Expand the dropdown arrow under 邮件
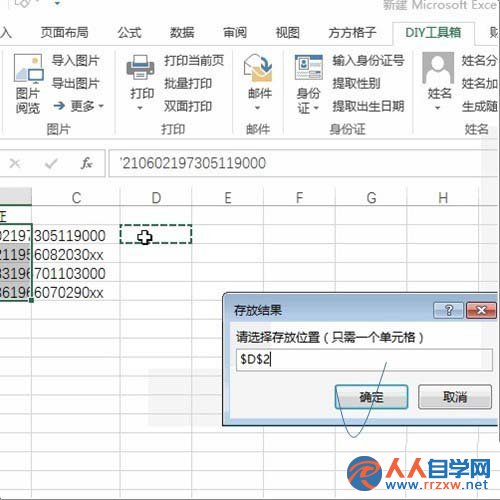This screenshot has width=500, height=500. (x=258, y=108)
